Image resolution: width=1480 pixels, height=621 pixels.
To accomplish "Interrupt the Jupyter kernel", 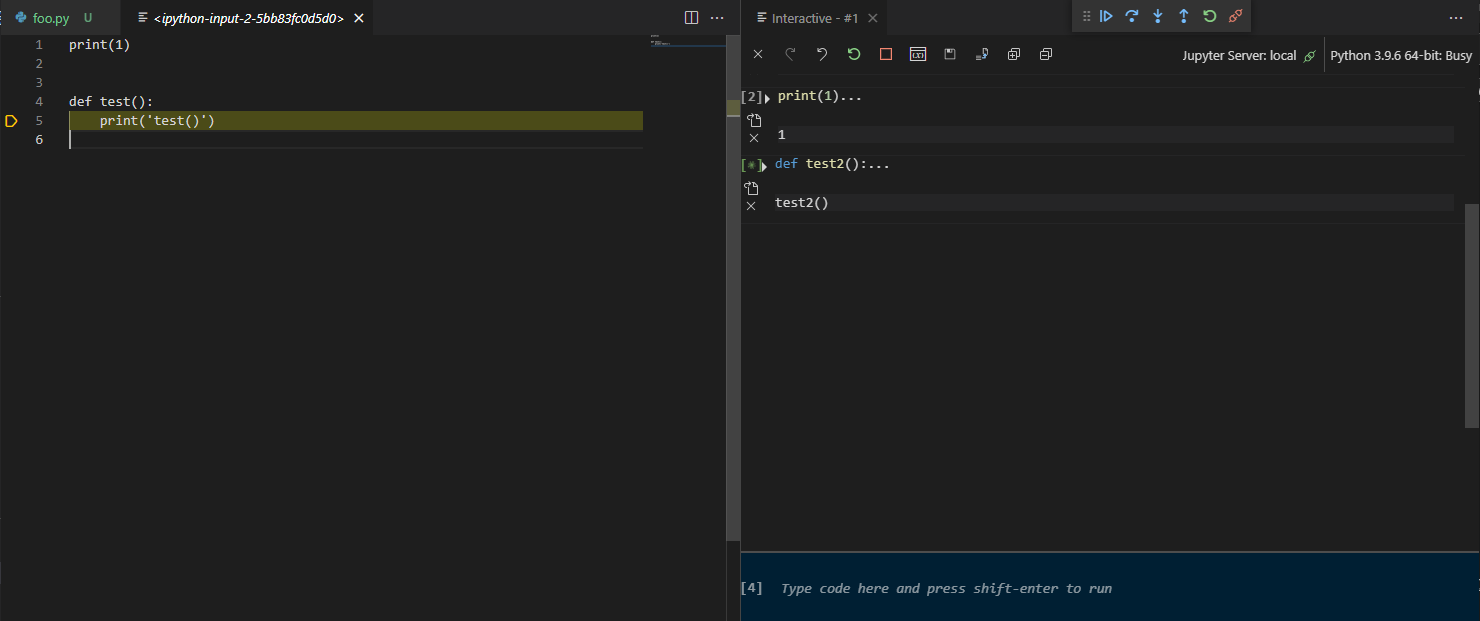I will coord(885,54).
